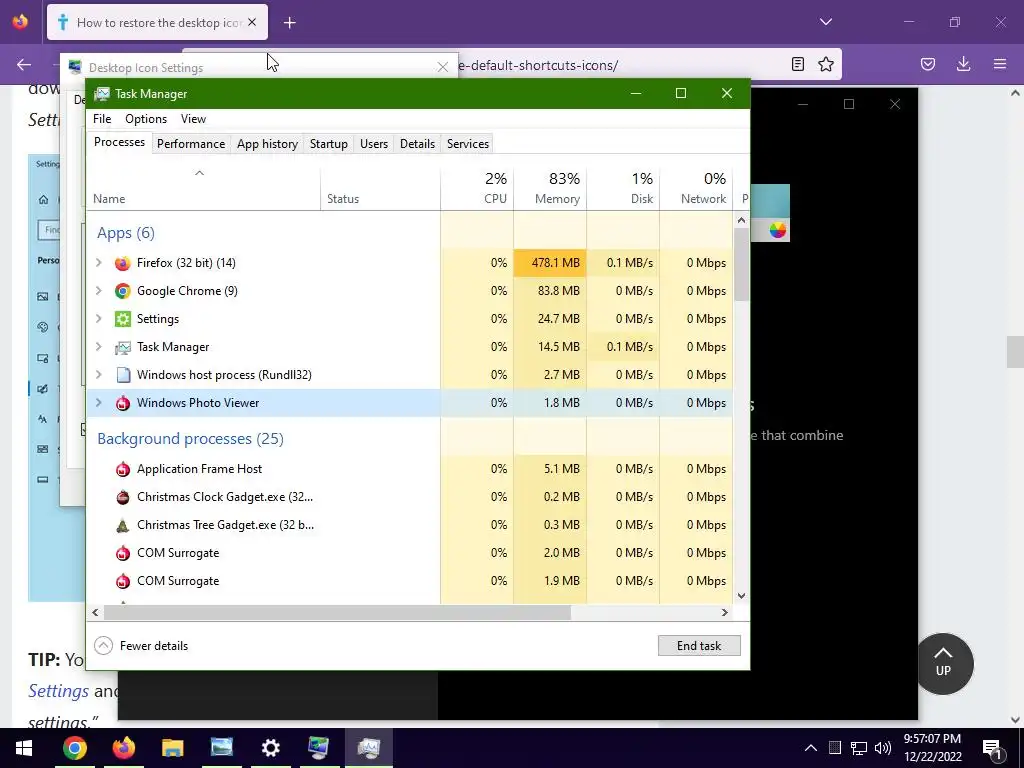Open Firefox downloads panel

pos(963,64)
